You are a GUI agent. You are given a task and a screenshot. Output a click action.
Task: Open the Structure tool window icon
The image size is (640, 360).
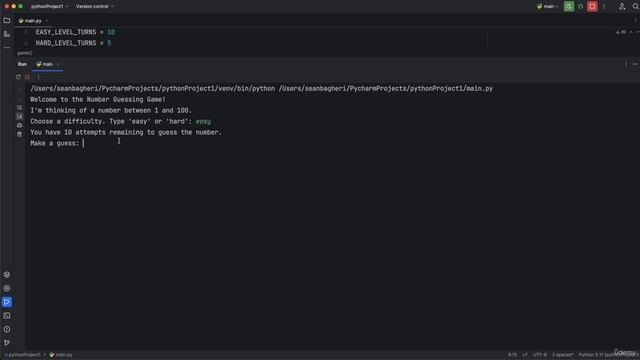click(7, 34)
